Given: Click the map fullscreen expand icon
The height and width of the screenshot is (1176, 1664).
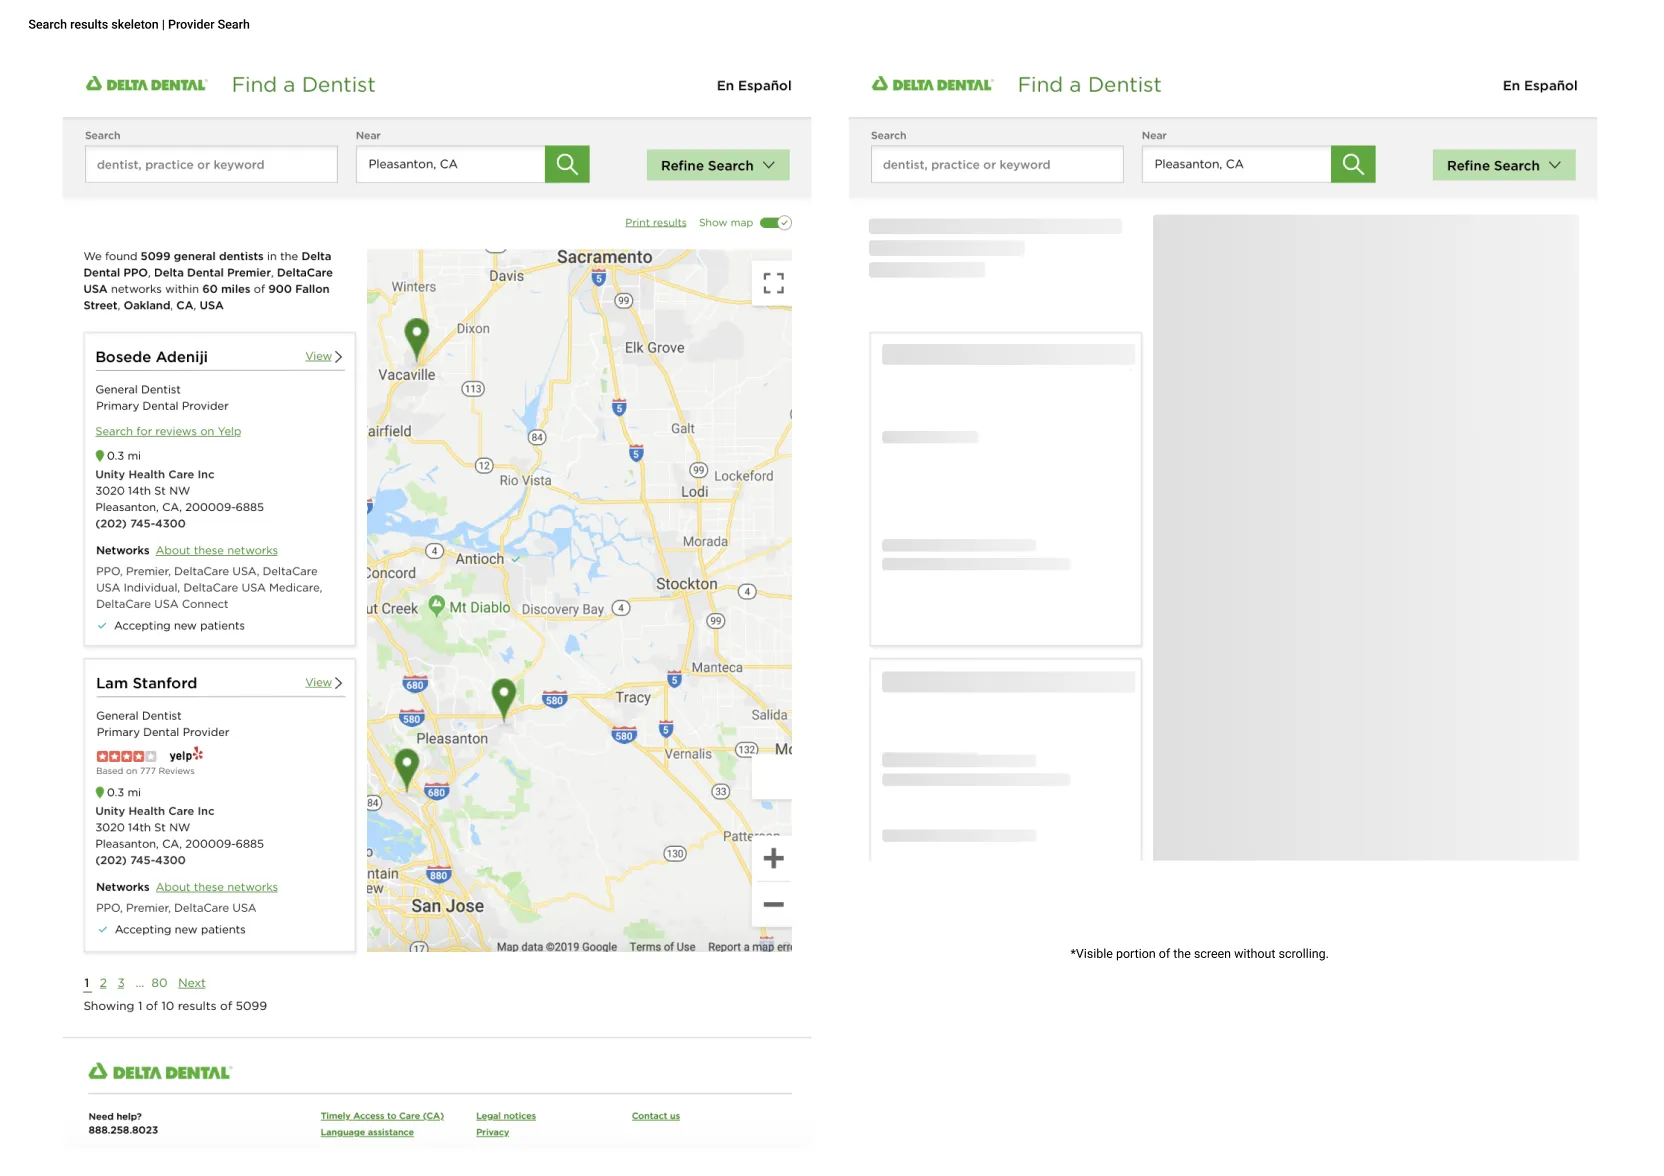Looking at the screenshot, I should [772, 283].
